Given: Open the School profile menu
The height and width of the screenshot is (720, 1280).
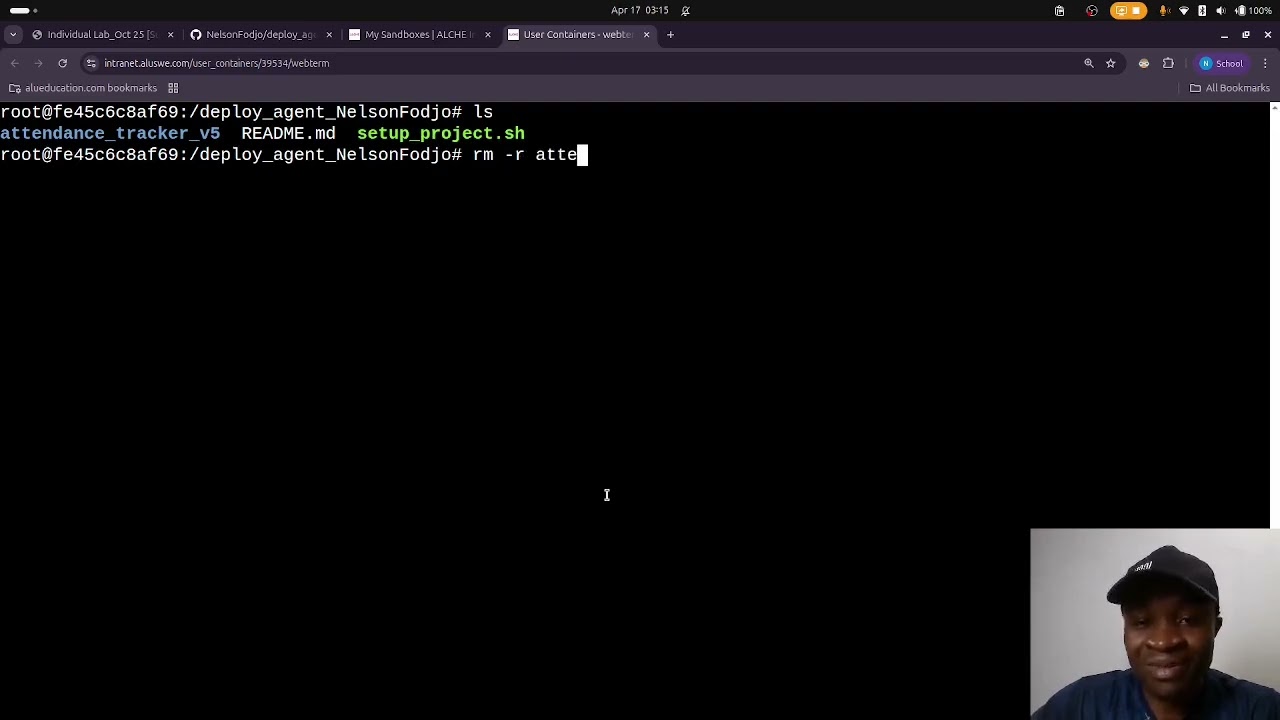Looking at the screenshot, I should pos(1222,63).
